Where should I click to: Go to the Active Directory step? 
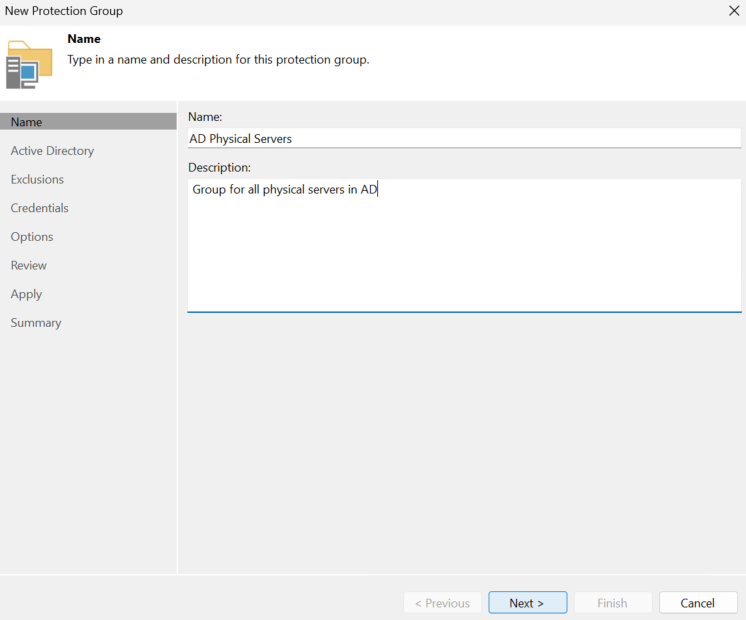coord(52,151)
